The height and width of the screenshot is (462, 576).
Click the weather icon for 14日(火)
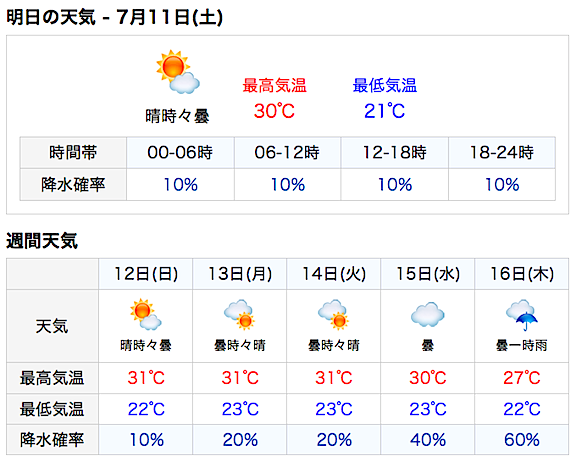334,314
